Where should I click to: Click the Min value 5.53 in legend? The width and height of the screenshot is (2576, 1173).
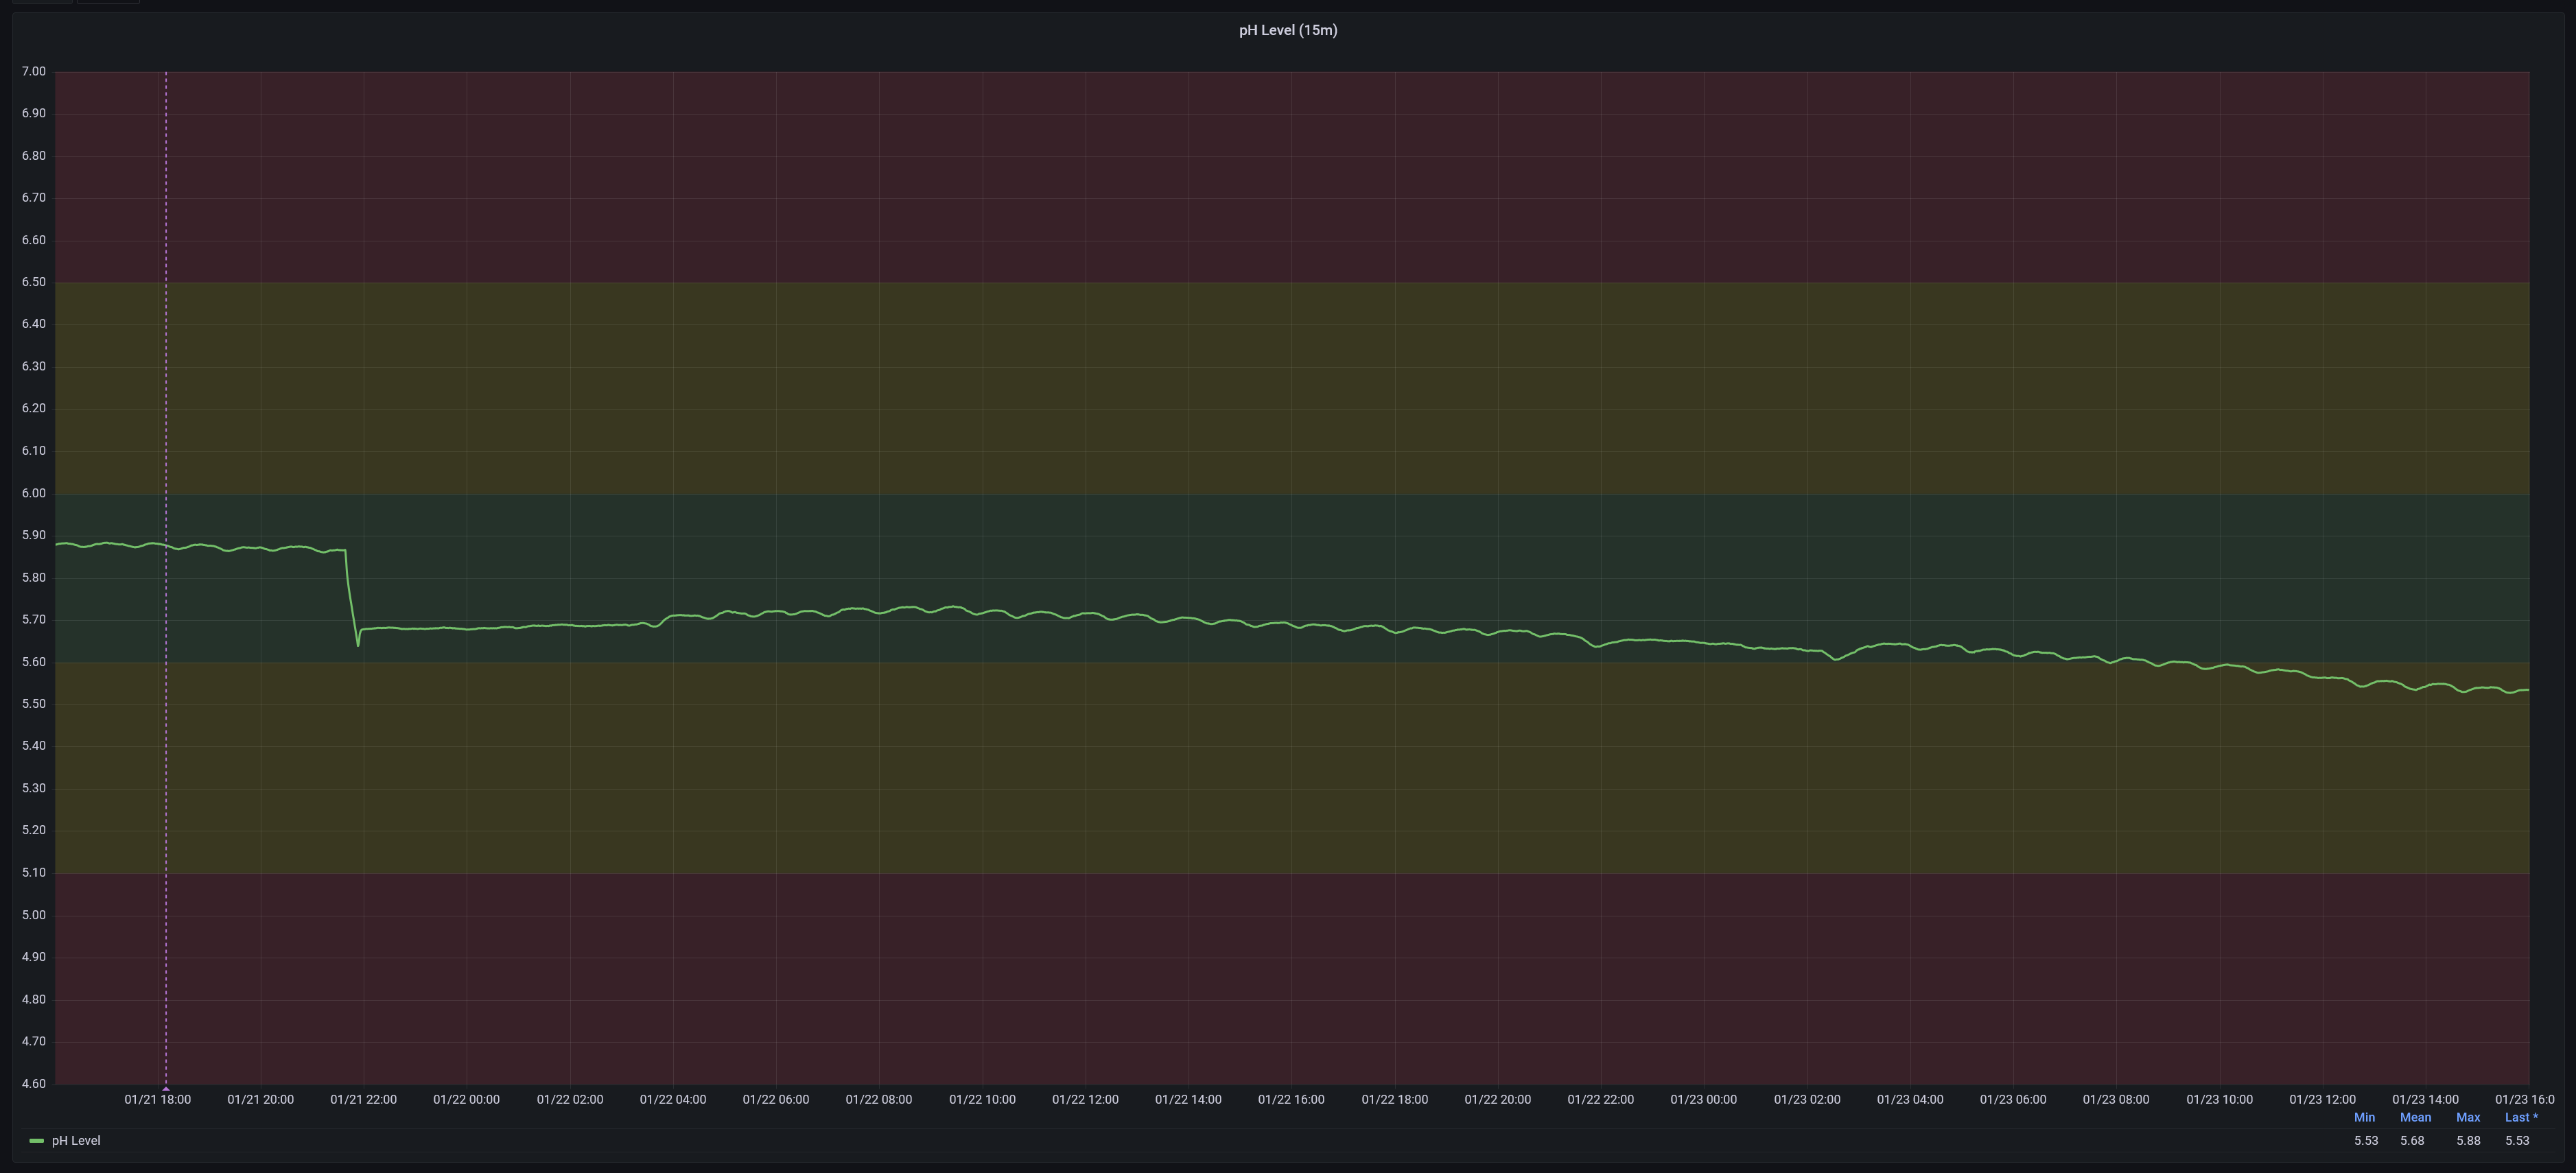[2365, 1141]
